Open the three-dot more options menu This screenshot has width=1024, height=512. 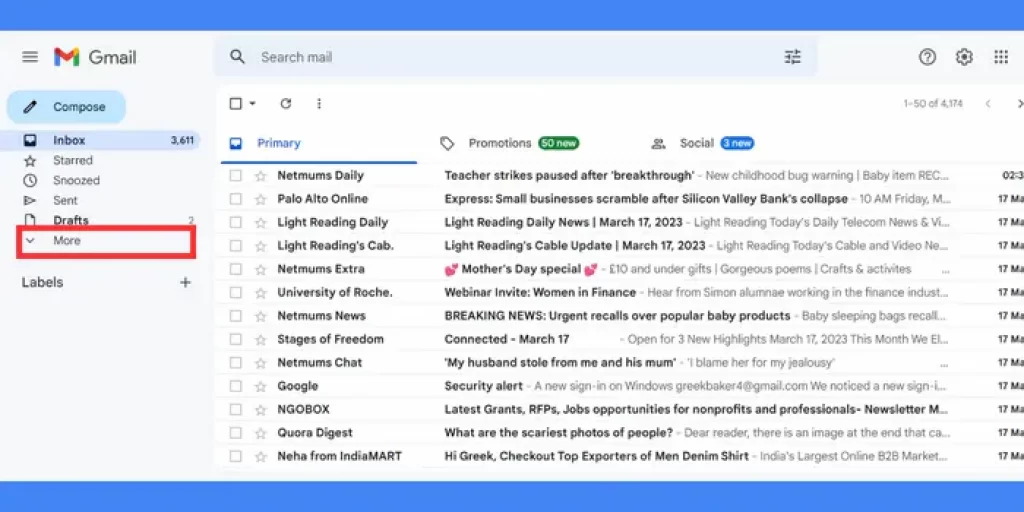point(319,103)
